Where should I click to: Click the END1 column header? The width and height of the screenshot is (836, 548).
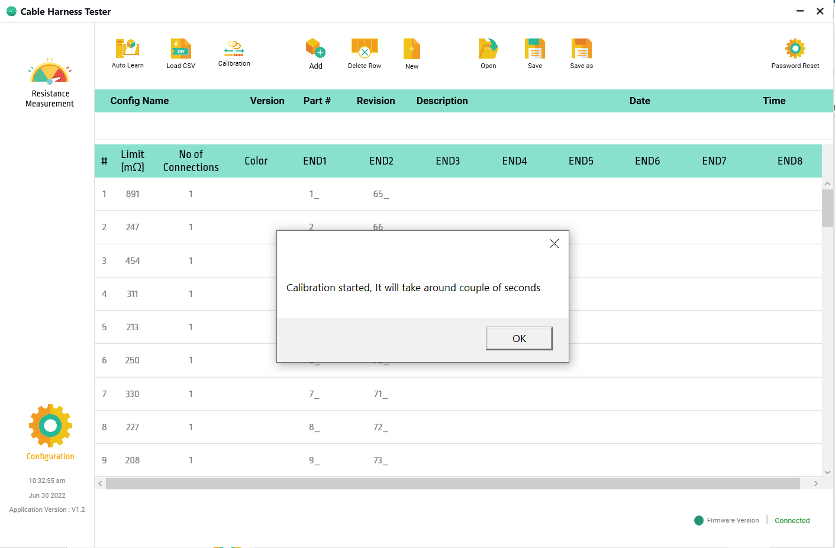315,161
